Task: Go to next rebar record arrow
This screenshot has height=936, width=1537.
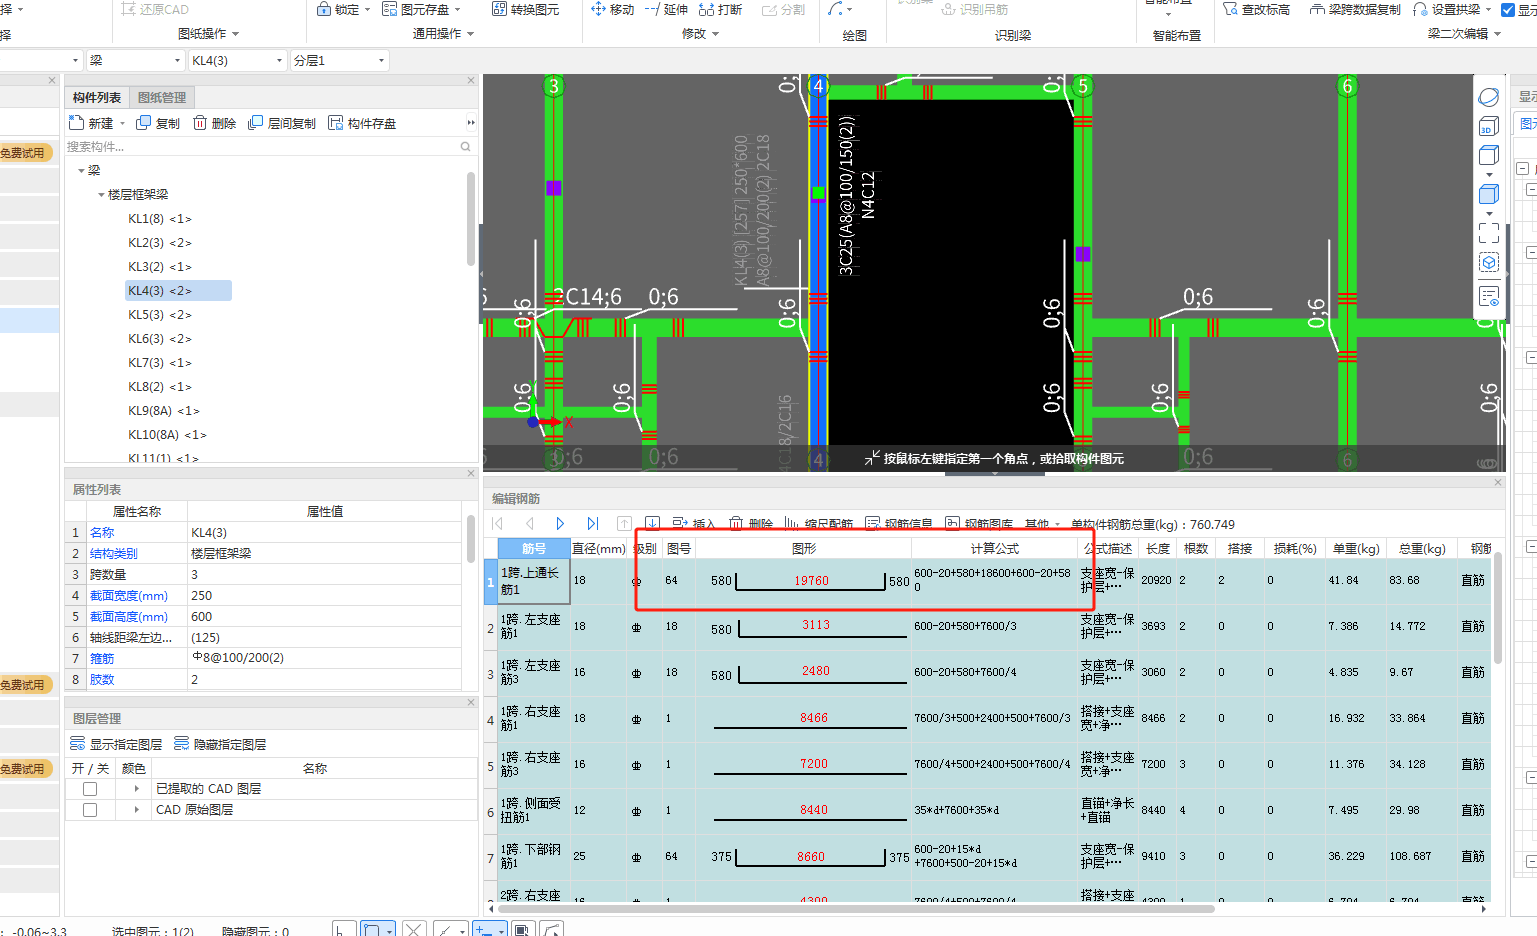Action: pyautogui.click(x=560, y=523)
